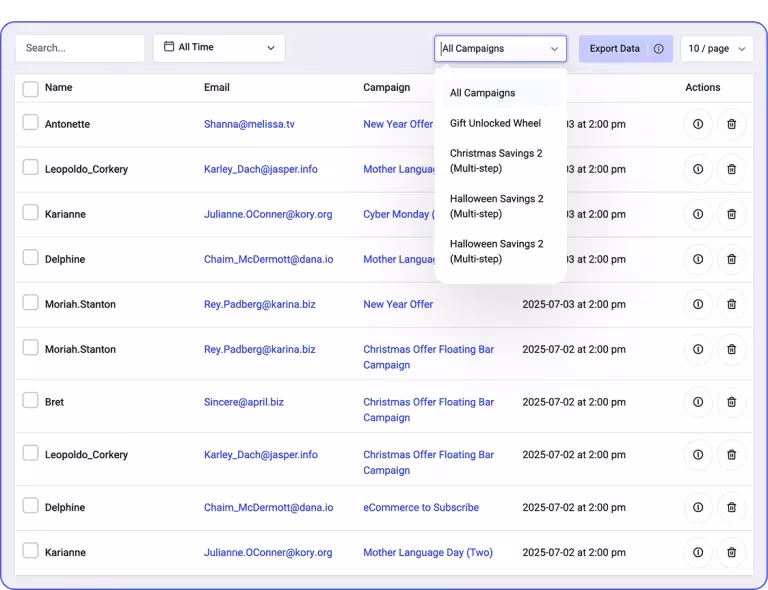Tick Delphine's eCommerce to Subscribe row checkbox
The image size is (768, 590).
point(30,506)
